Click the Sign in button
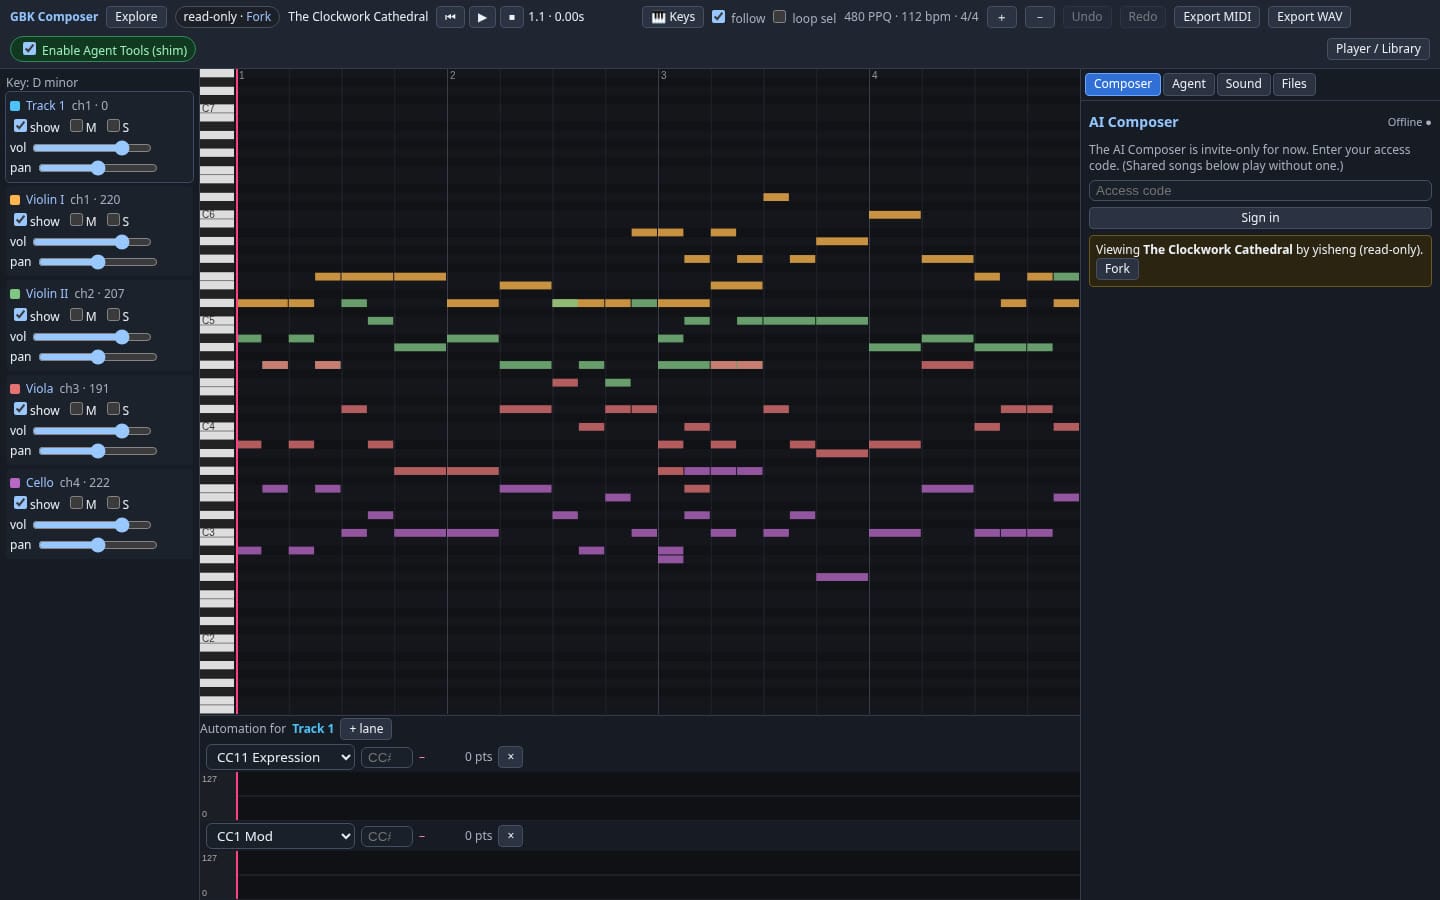1440x900 pixels. [1260, 218]
